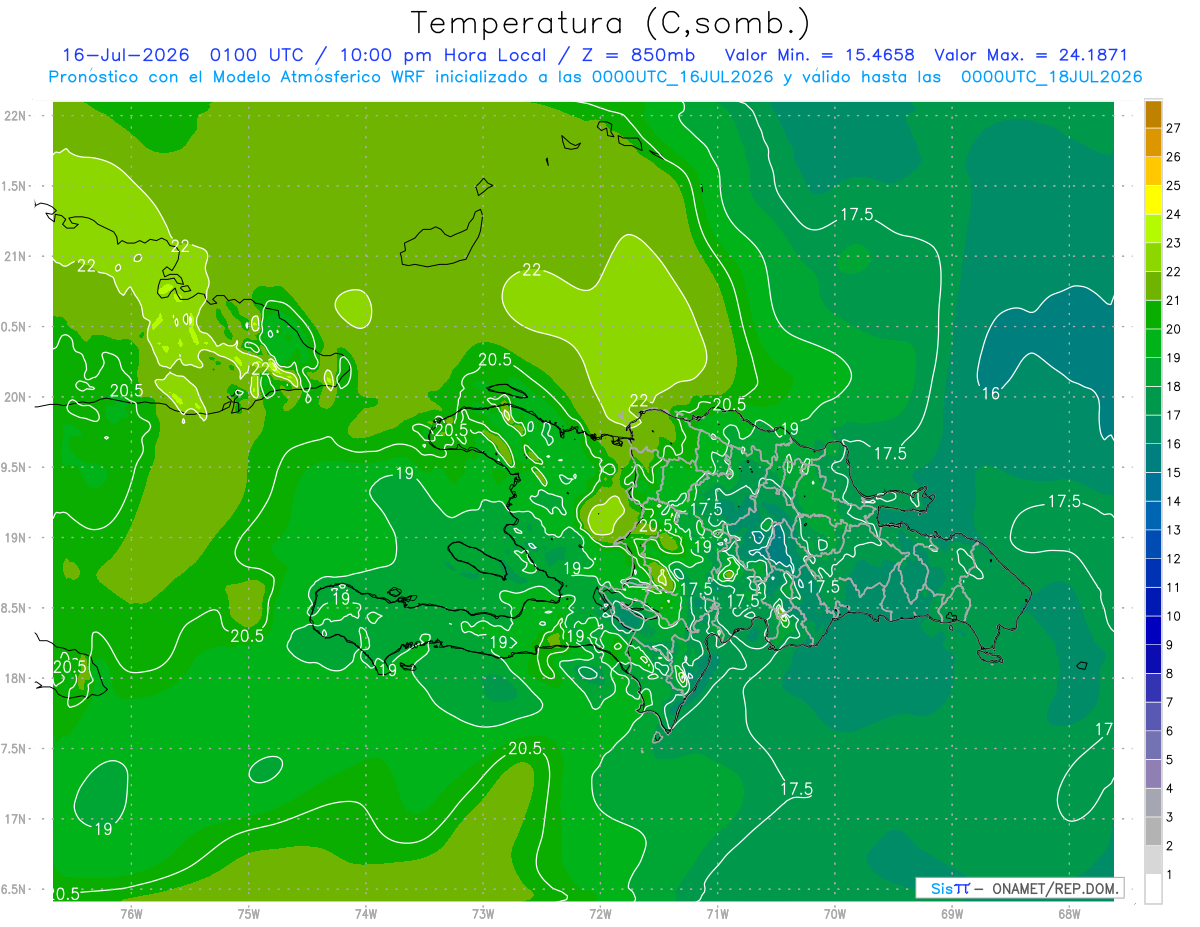Click the "73W" longitude axis label

point(483,913)
